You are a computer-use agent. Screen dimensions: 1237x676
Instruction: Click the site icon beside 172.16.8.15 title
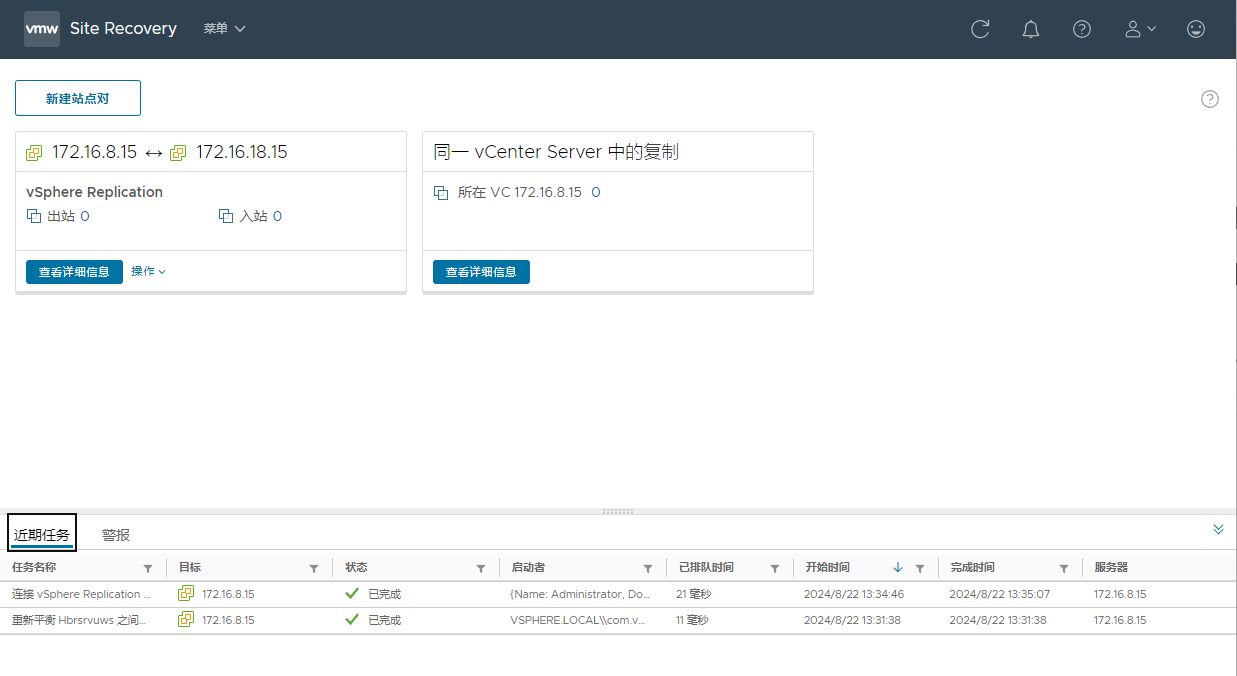(35, 153)
